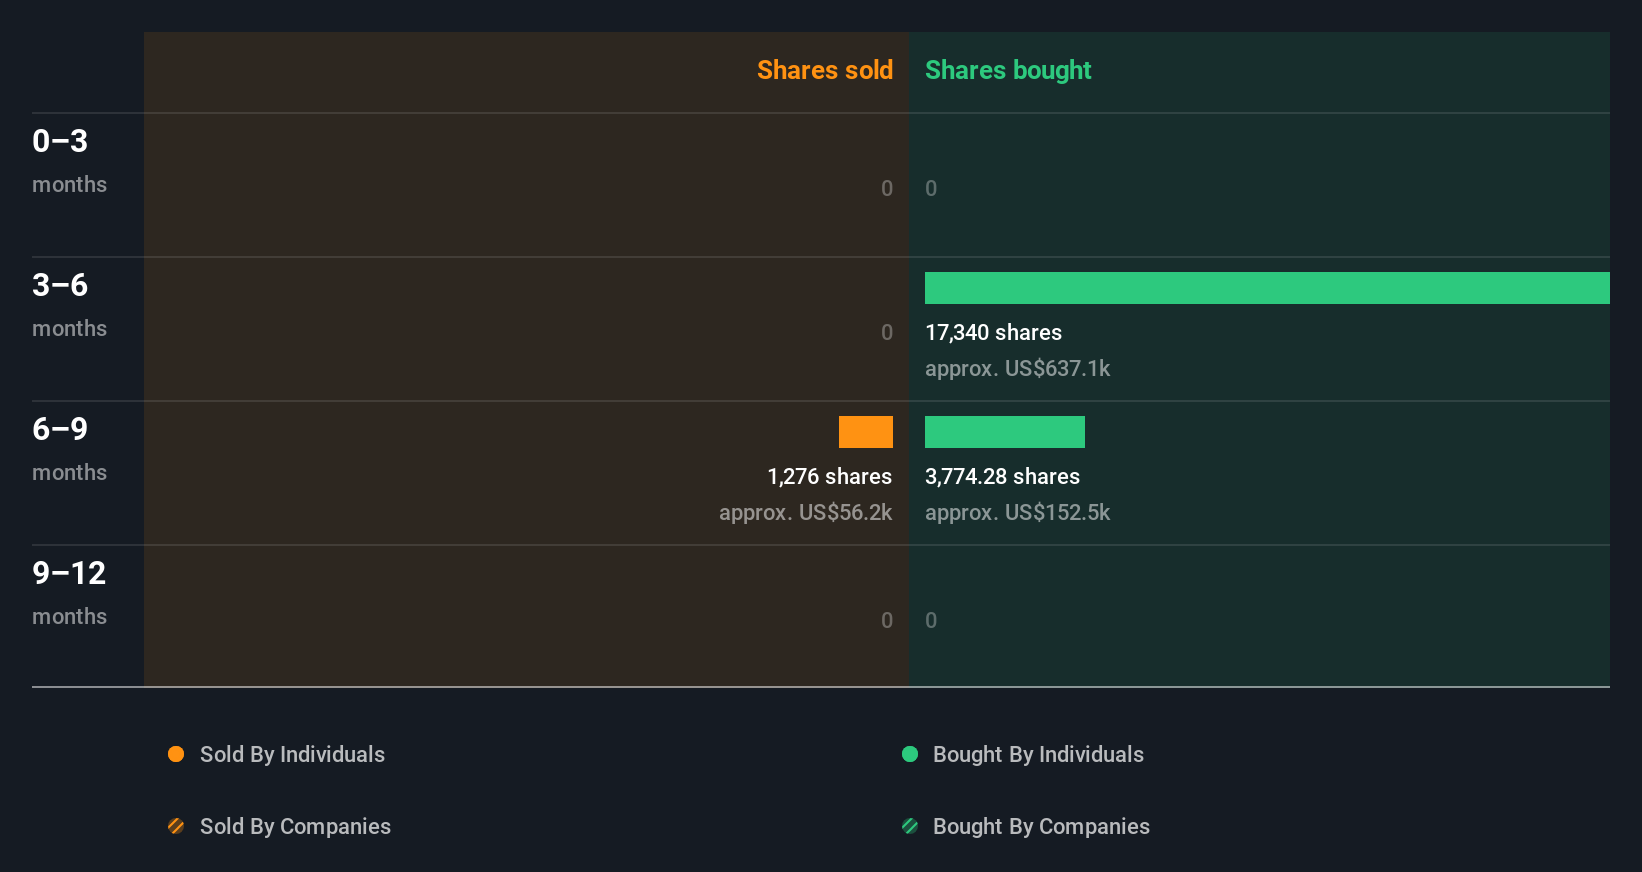The height and width of the screenshot is (872, 1642).
Task: Select the green 3–6 months bought bar
Action: coord(1267,288)
